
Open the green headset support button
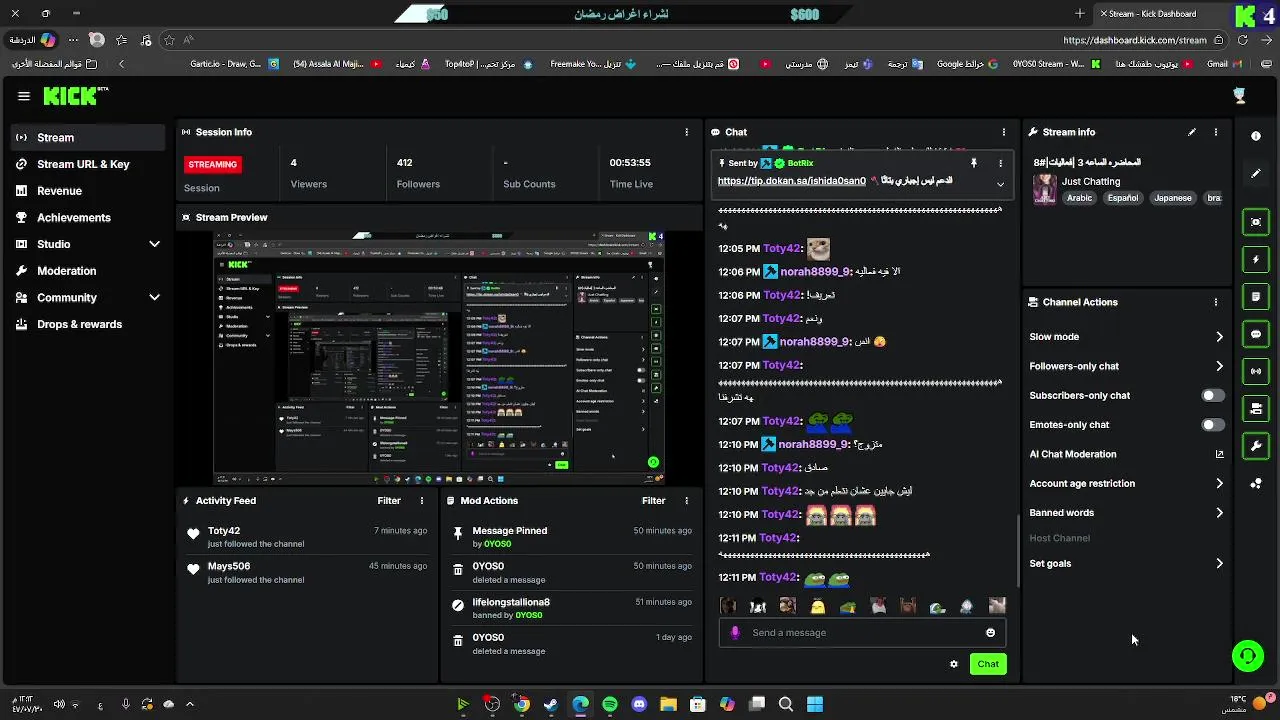tap(1248, 656)
